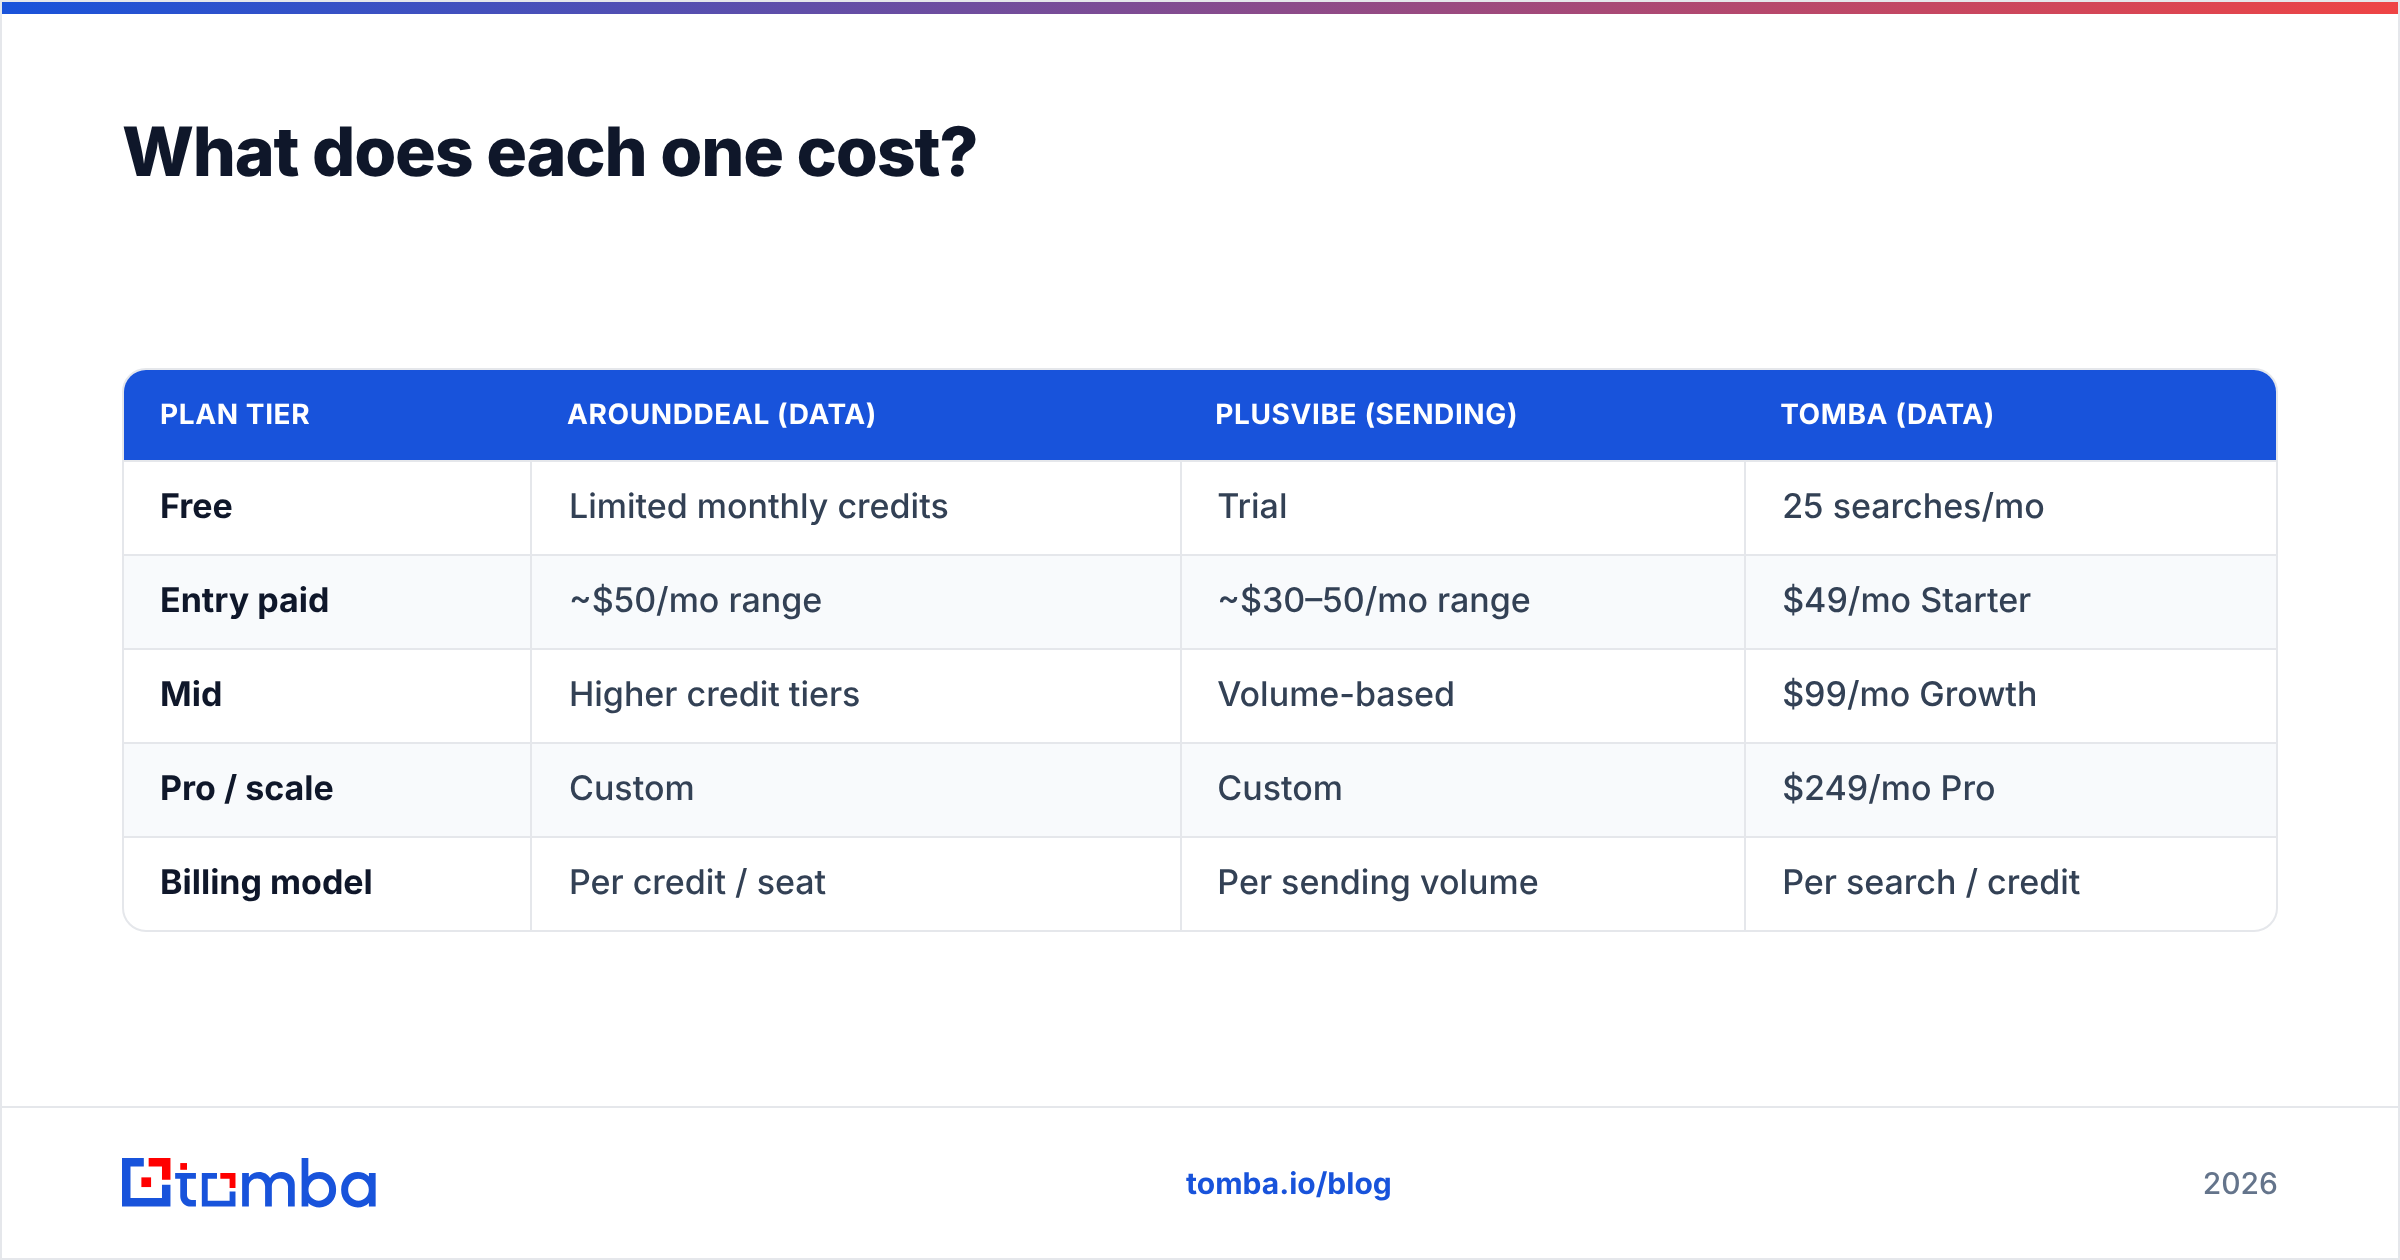Click the 'Free' row label
The width and height of the screenshot is (2400, 1260).
(196, 506)
